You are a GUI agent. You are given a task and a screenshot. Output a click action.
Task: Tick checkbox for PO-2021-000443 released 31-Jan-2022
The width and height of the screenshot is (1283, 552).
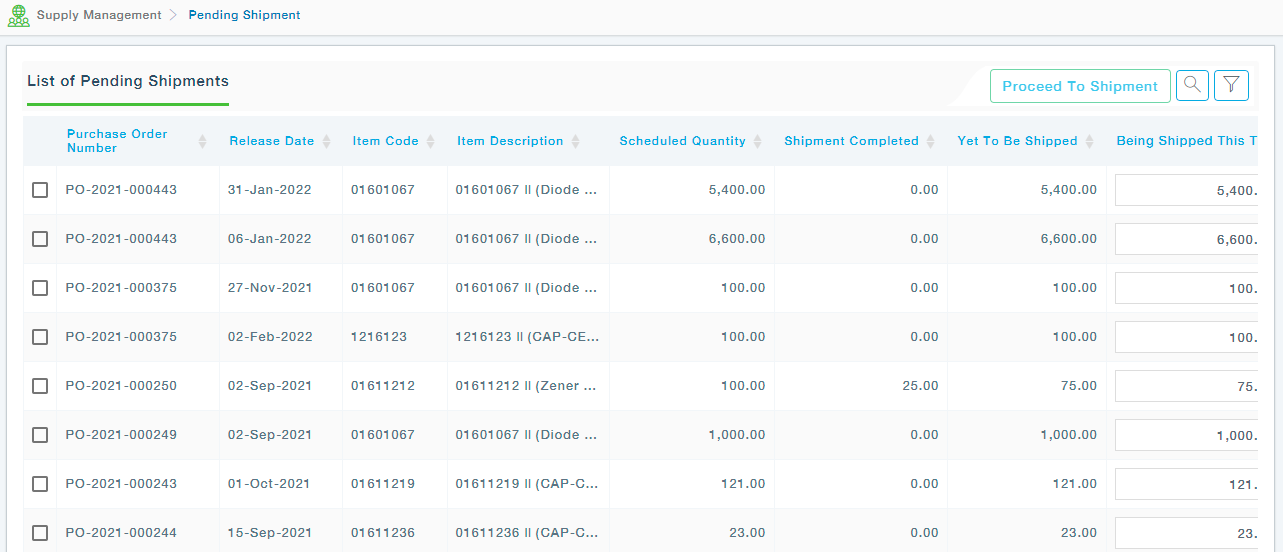[x=40, y=190]
